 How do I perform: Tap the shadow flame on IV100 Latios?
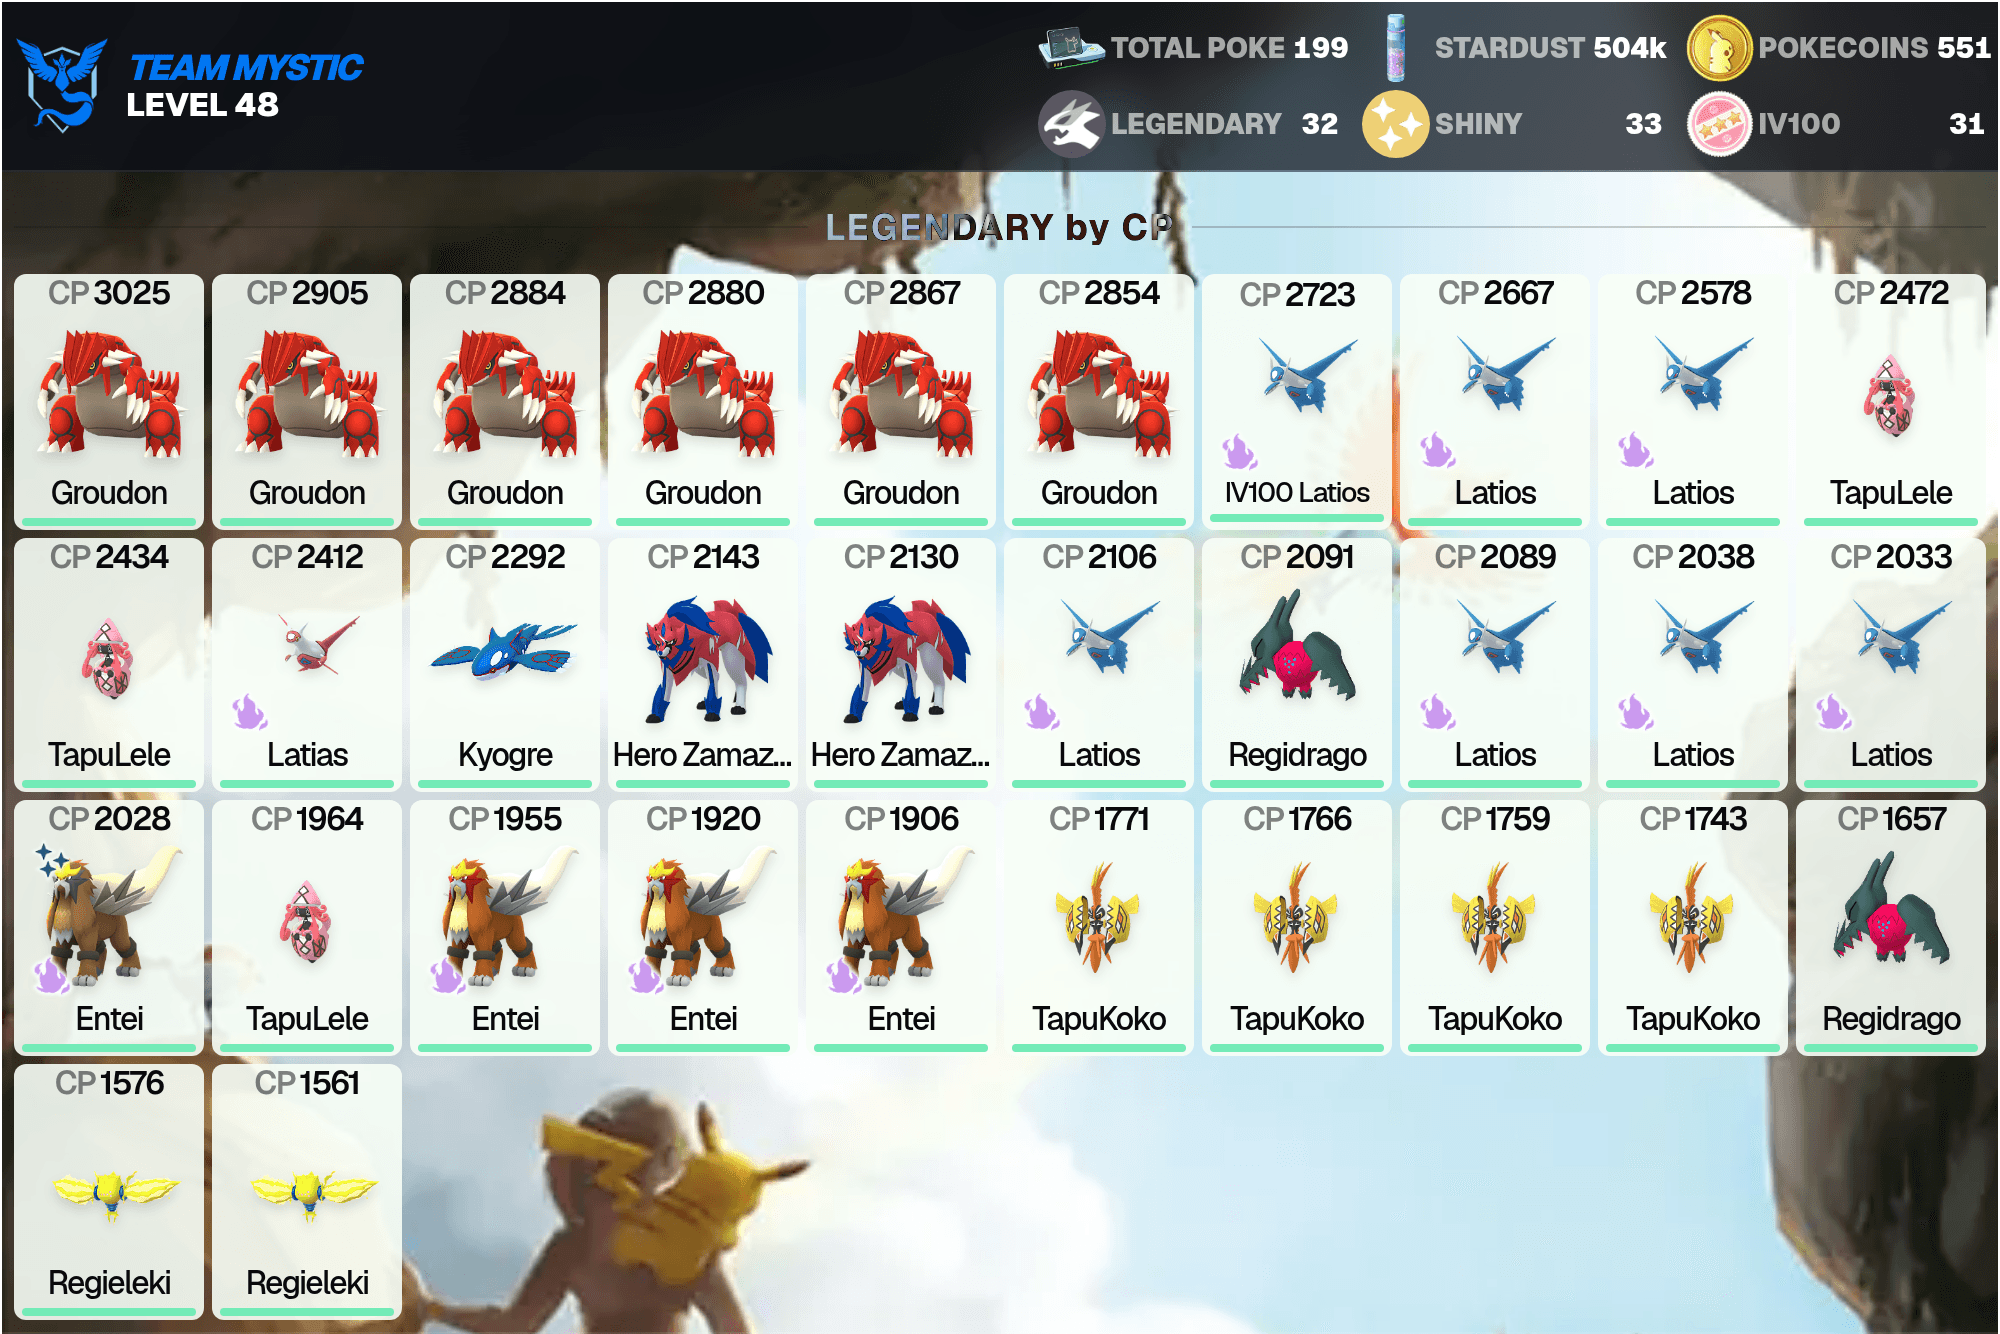click(x=1239, y=452)
